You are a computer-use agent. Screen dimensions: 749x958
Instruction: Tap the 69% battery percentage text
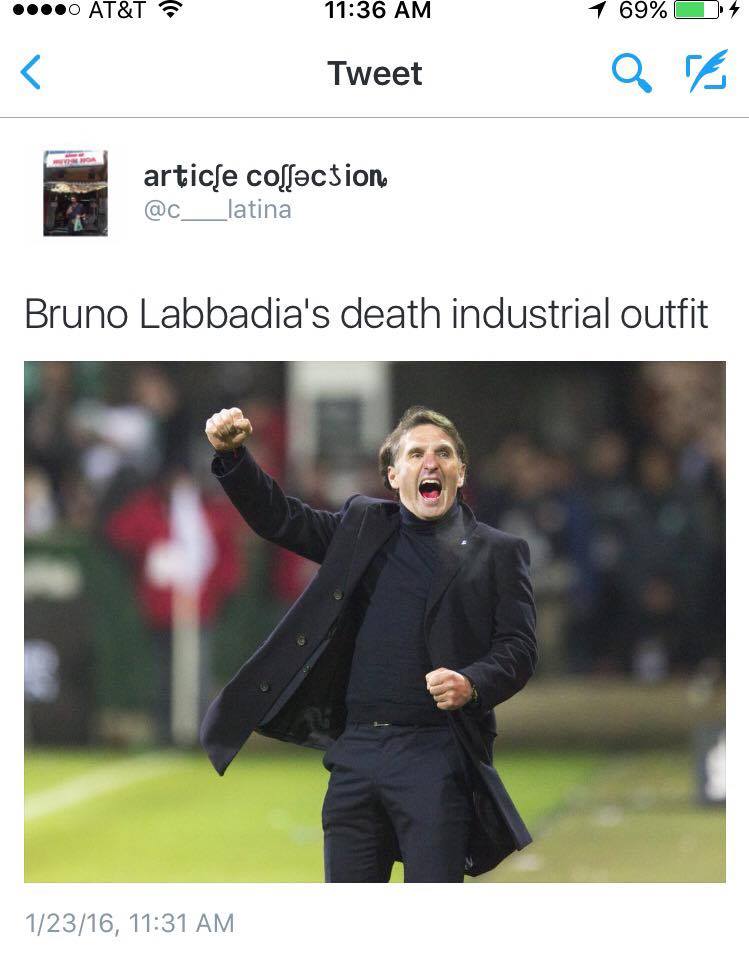tap(643, 9)
